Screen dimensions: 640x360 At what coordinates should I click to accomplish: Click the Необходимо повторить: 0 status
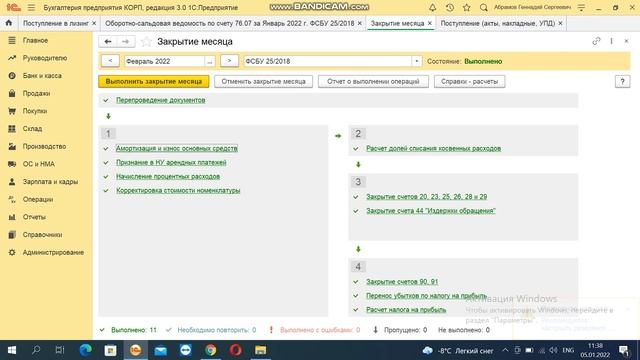(216, 330)
